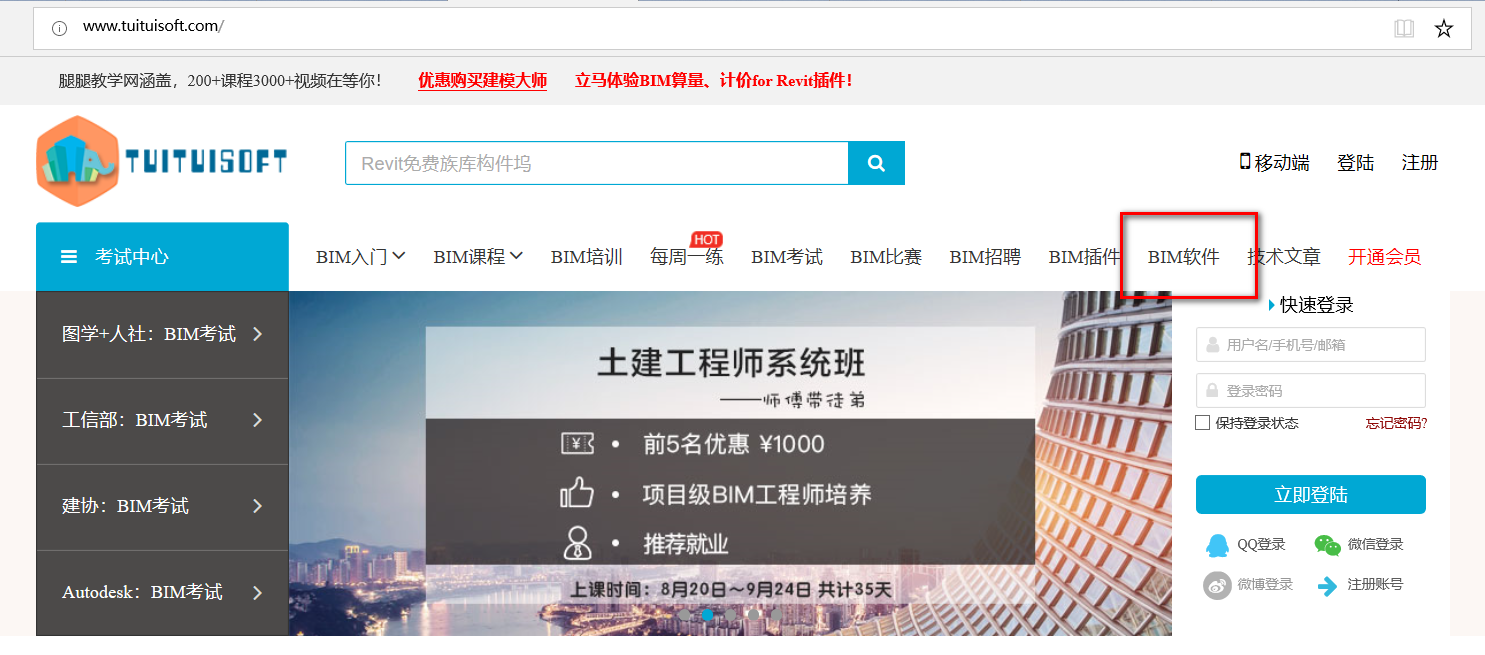1485x655 pixels.
Task: Click the 立即登陆 button
Action: (x=1311, y=495)
